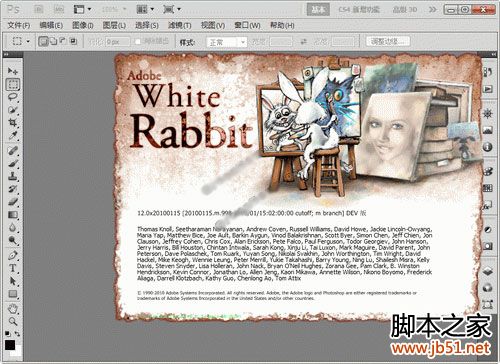Switch to the 基本 workspace

(318, 9)
